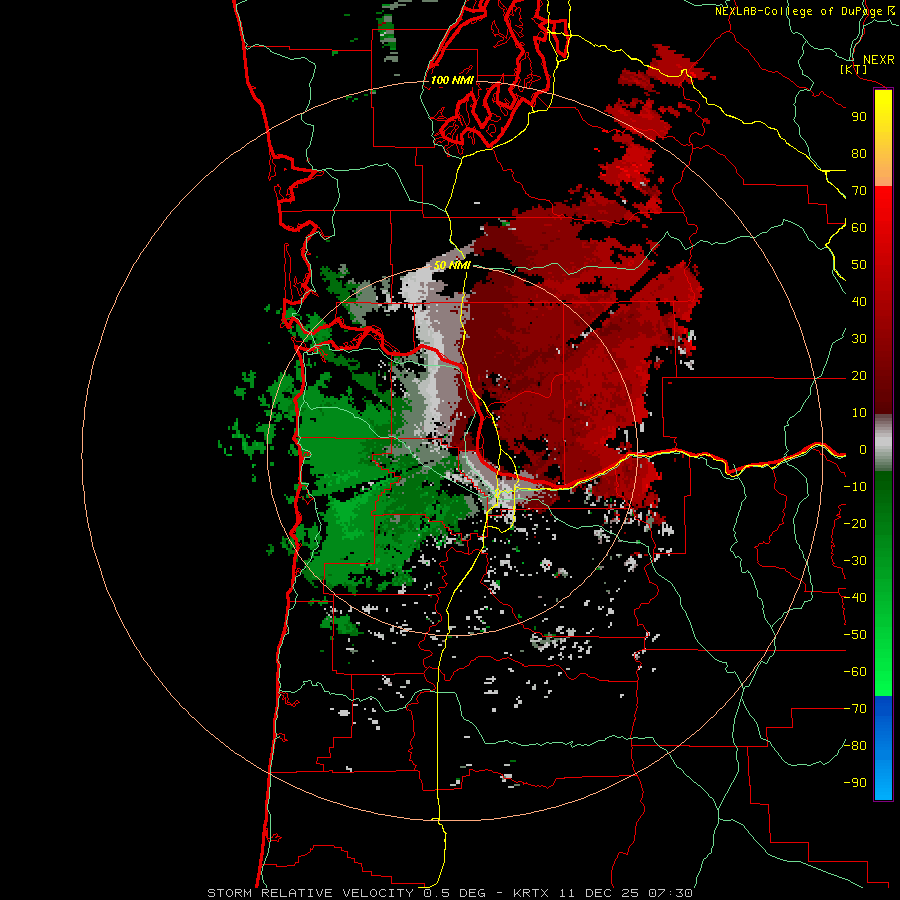Click the 0 value on the velocity scale
The height and width of the screenshot is (900, 900).
point(863,450)
